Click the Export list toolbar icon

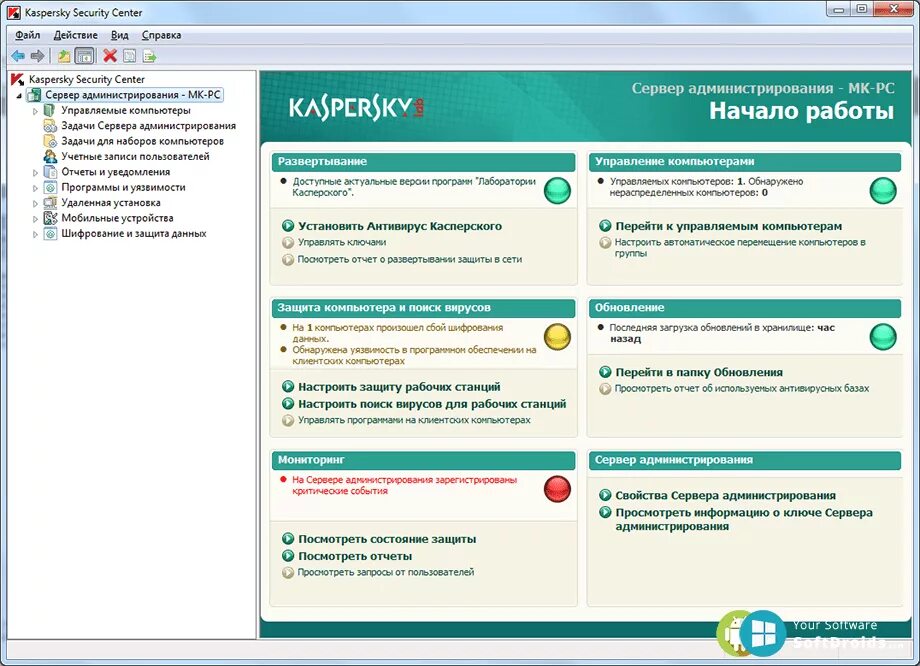coord(150,56)
